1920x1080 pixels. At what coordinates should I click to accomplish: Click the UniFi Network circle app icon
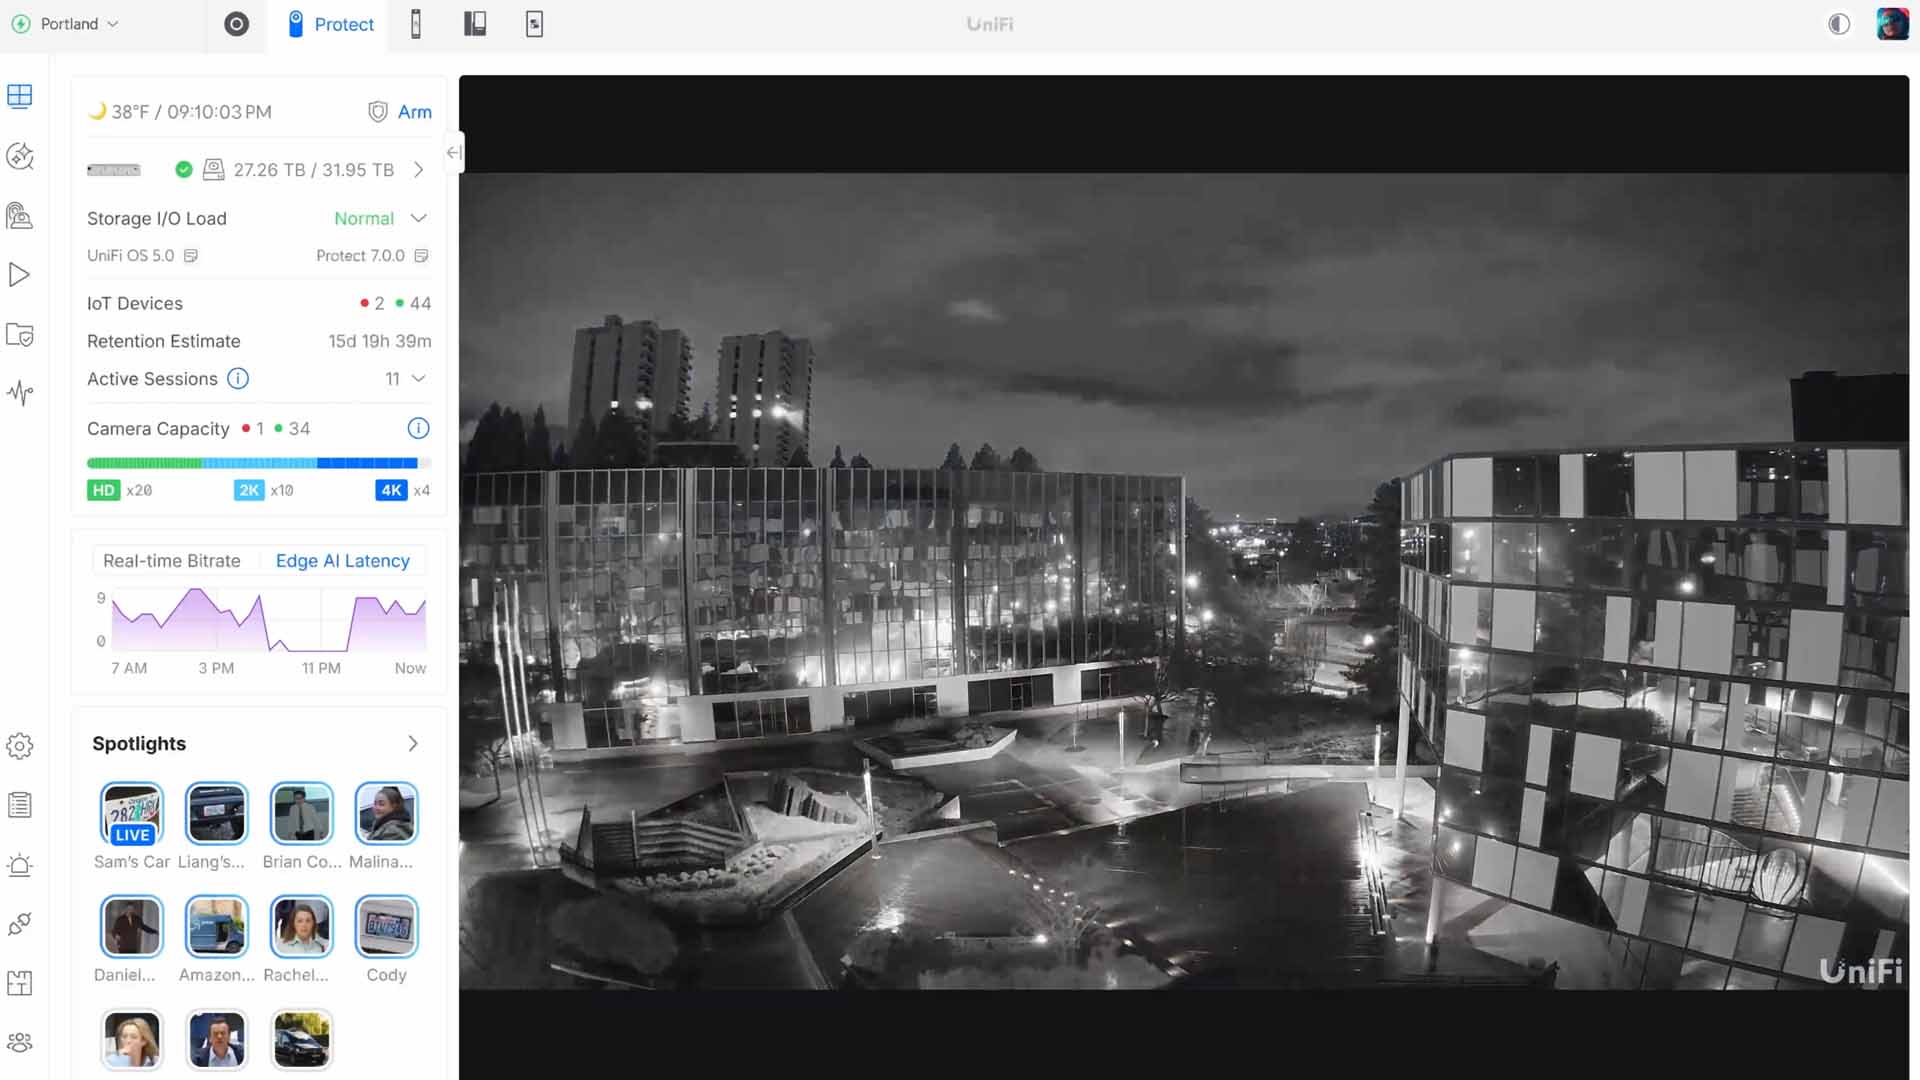click(x=236, y=24)
